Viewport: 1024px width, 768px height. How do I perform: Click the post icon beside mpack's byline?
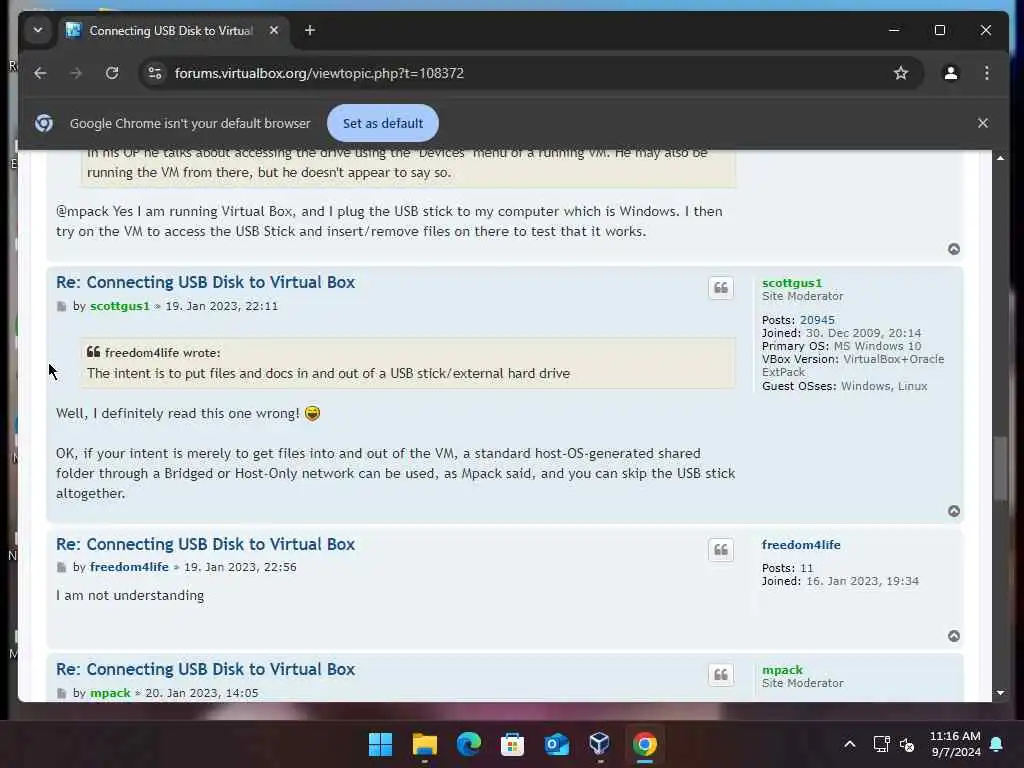point(61,693)
